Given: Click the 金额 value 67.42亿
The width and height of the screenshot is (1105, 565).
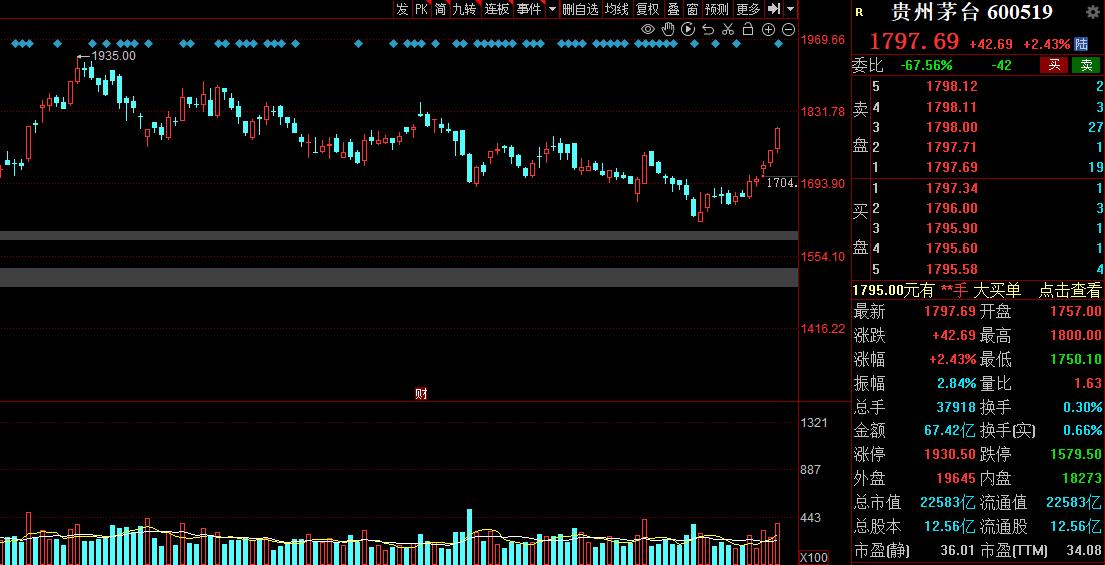Looking at the screenshot, I should pos(949,430).
